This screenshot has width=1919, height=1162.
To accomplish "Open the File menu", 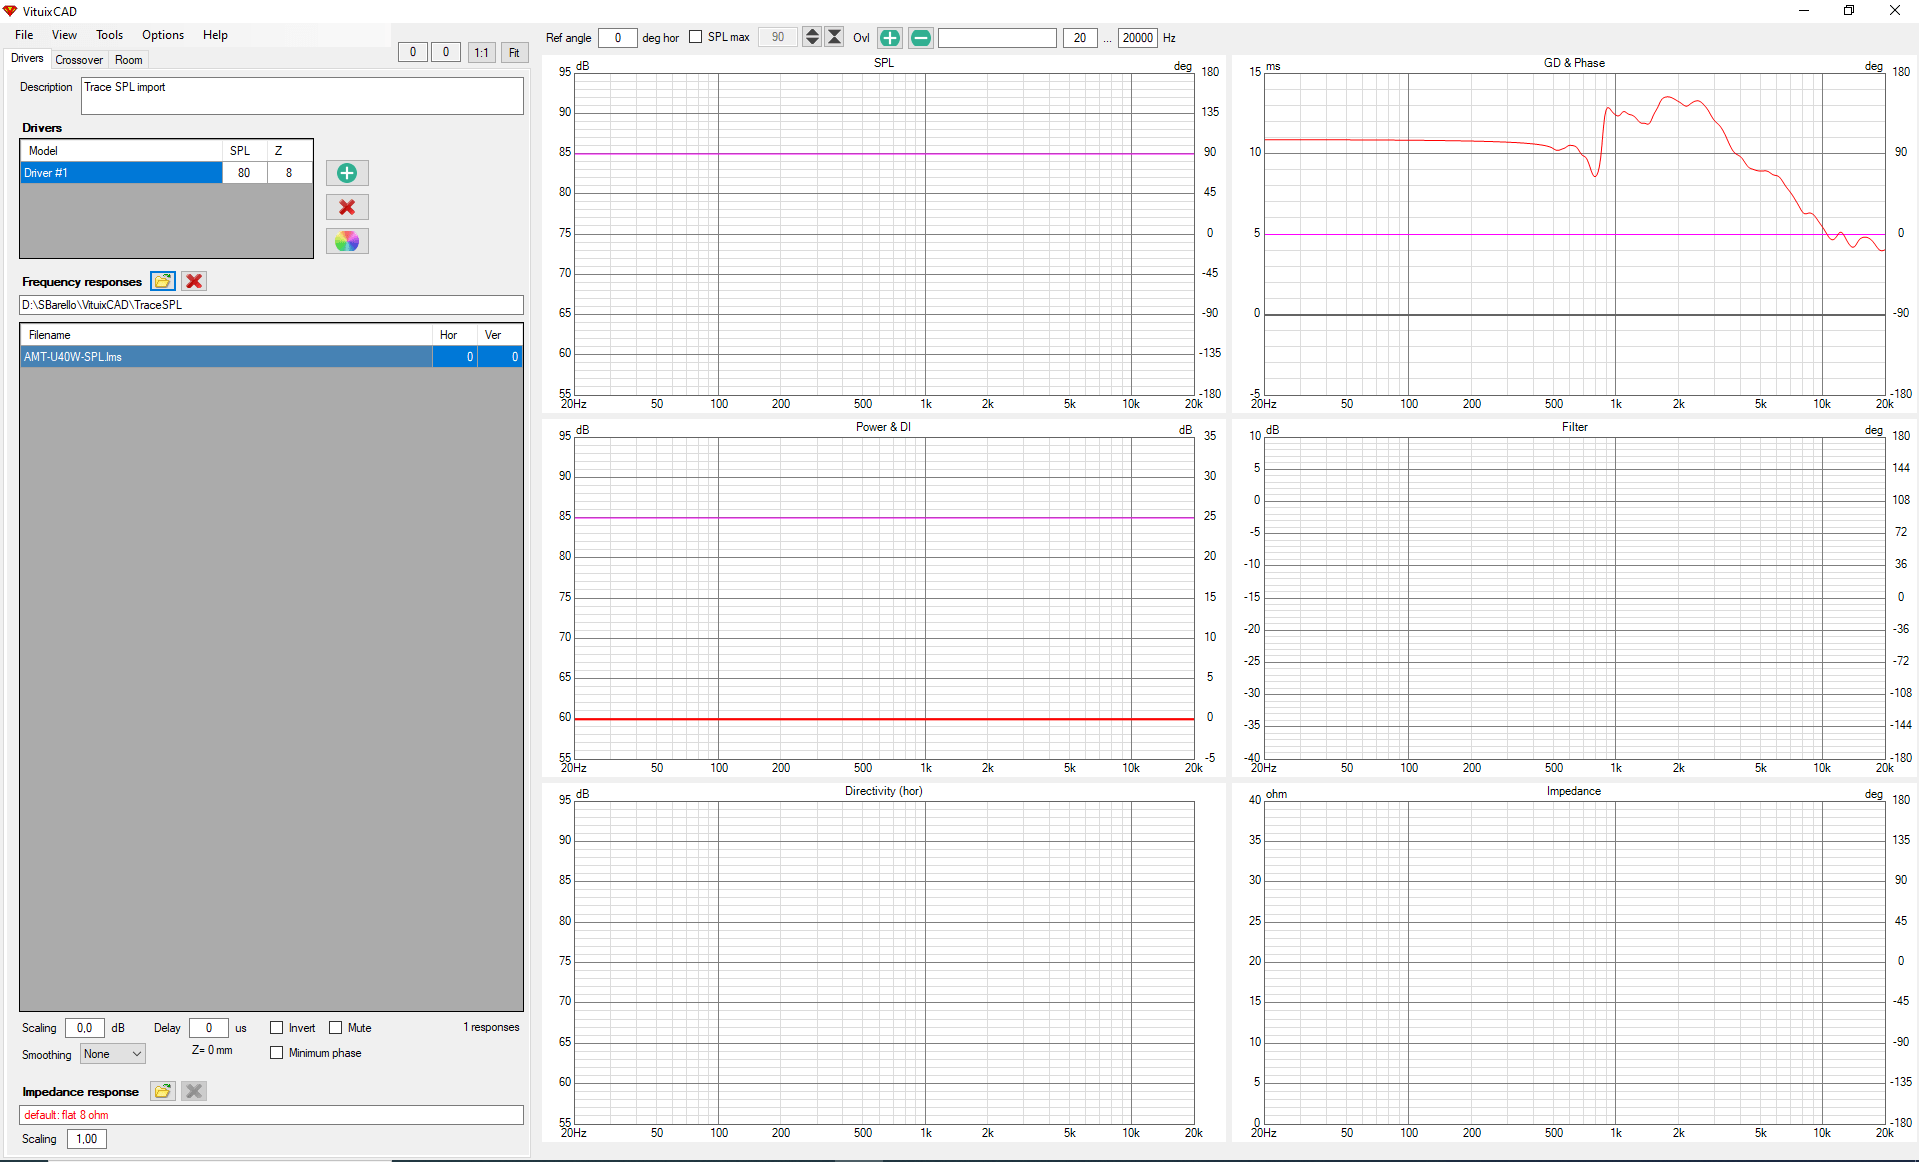I will tap(24, 35).
